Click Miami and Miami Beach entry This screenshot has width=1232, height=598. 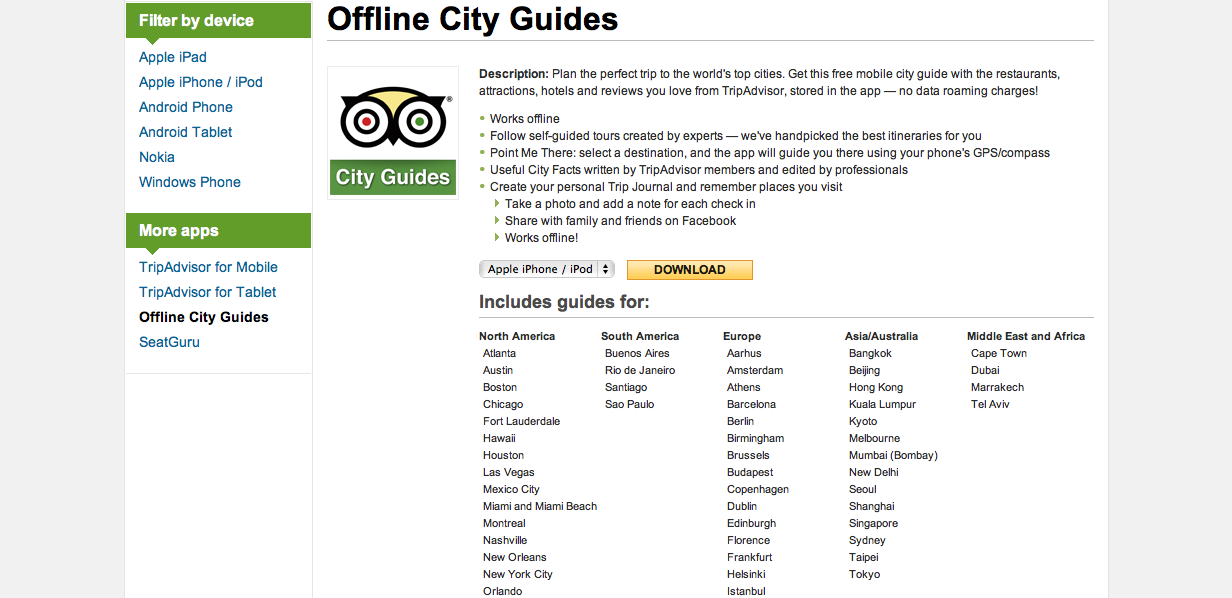[x=540, y=506]
